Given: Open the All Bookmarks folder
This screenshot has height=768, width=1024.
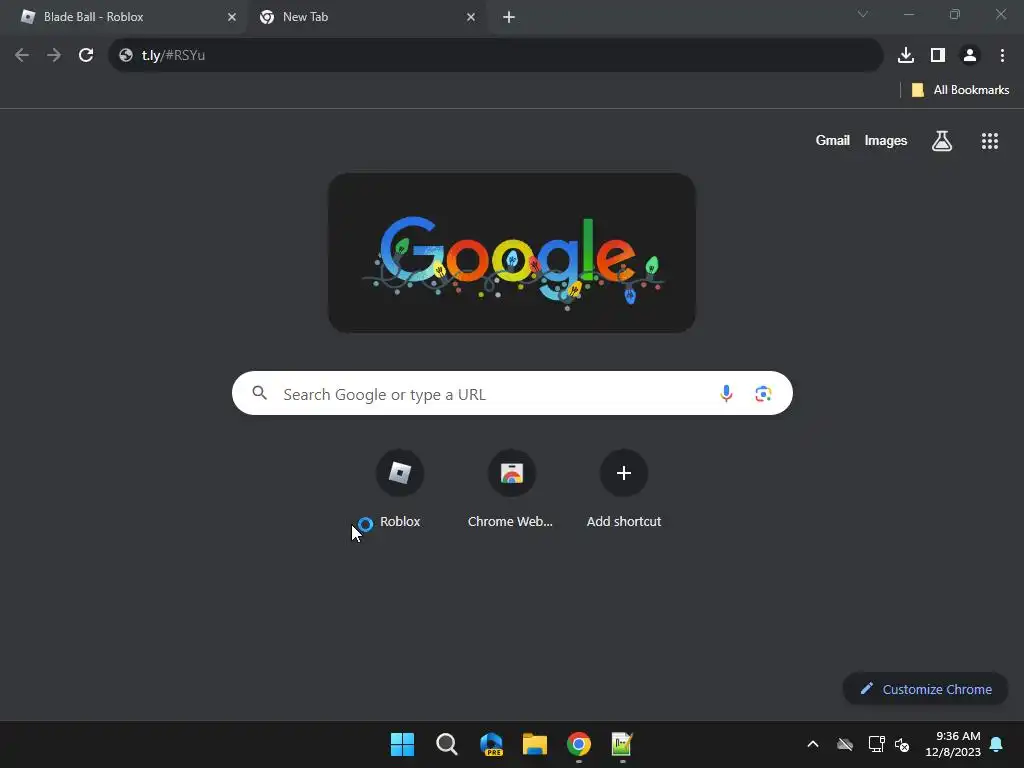Looking at the screenshot, I should [x=960, y=90].
